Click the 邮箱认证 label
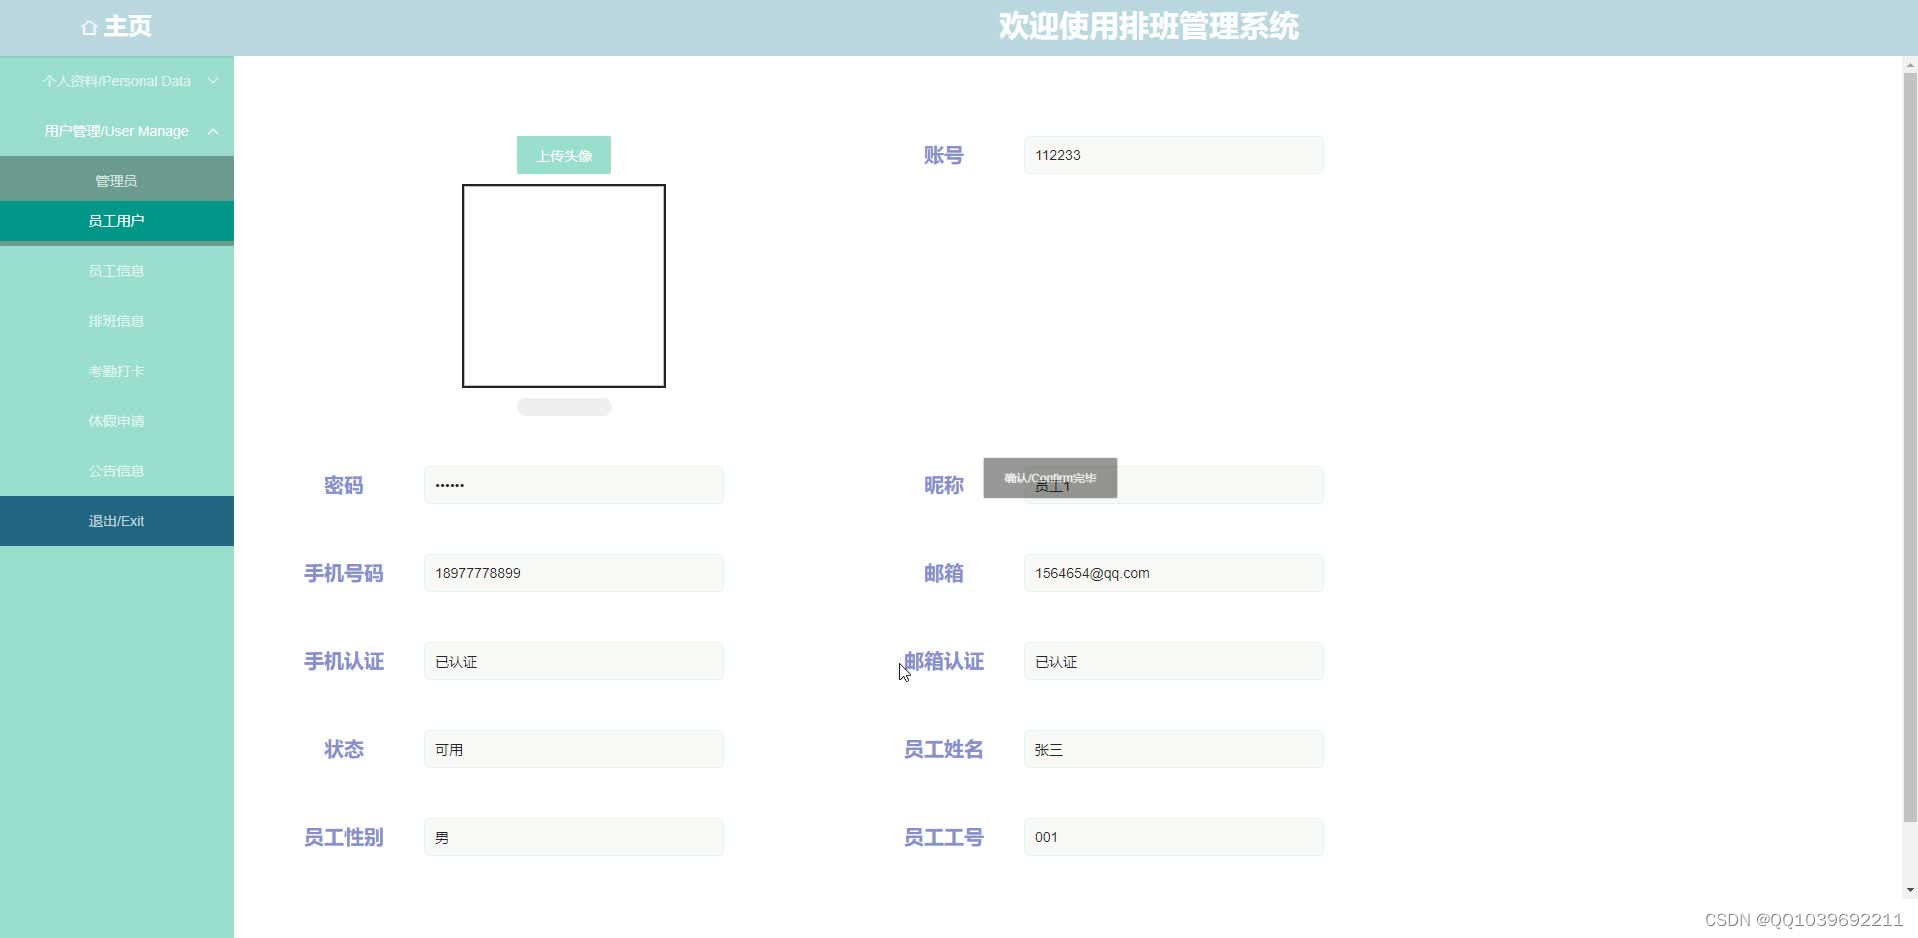Viewport: 1918px width, 938px height. (944, 661)
